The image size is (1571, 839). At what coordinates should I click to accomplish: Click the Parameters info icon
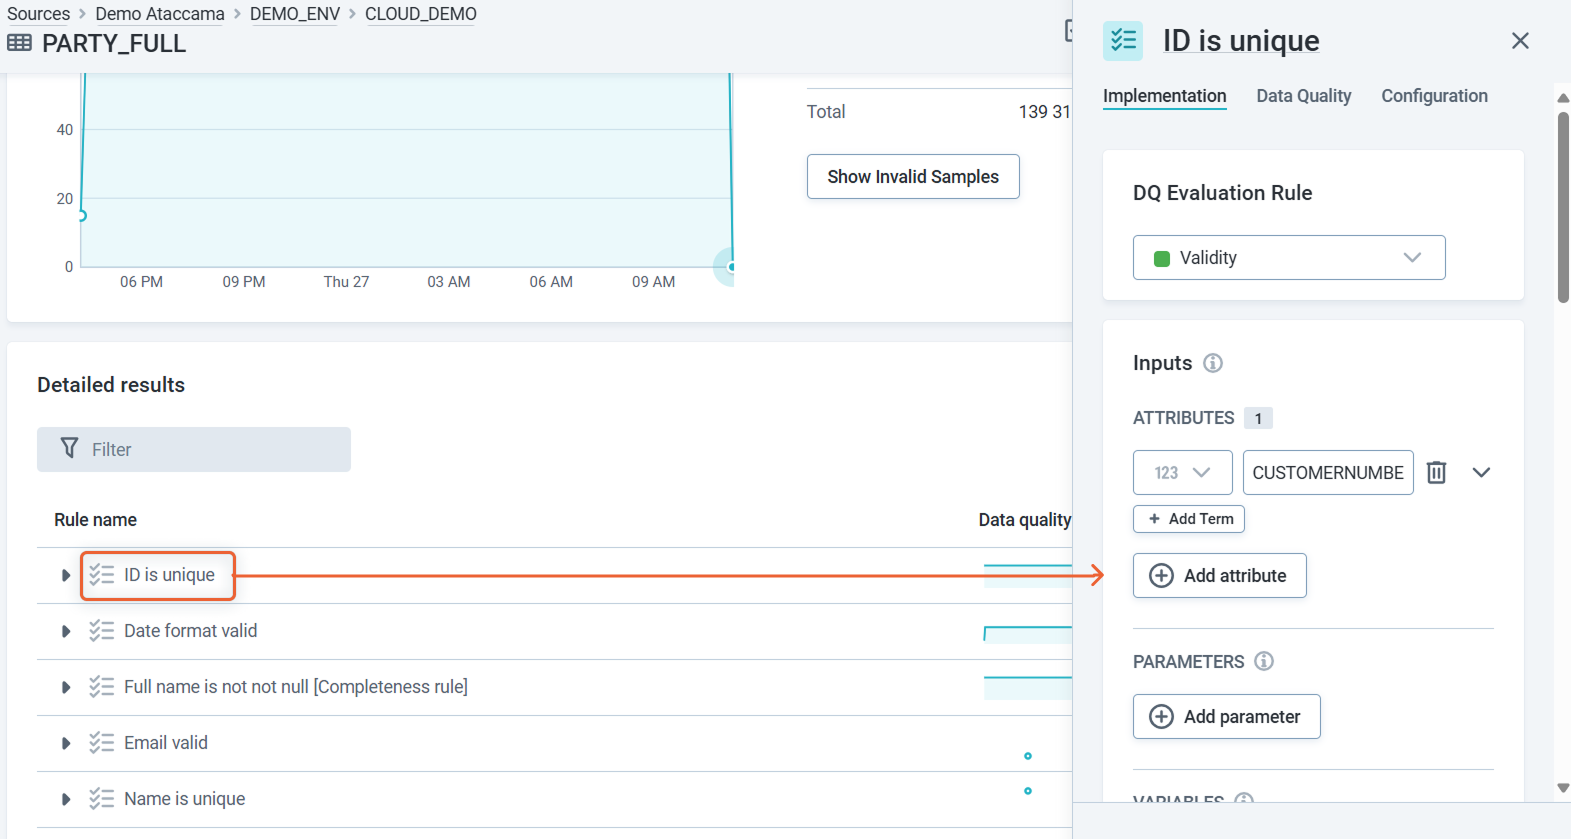[1264, 661]
